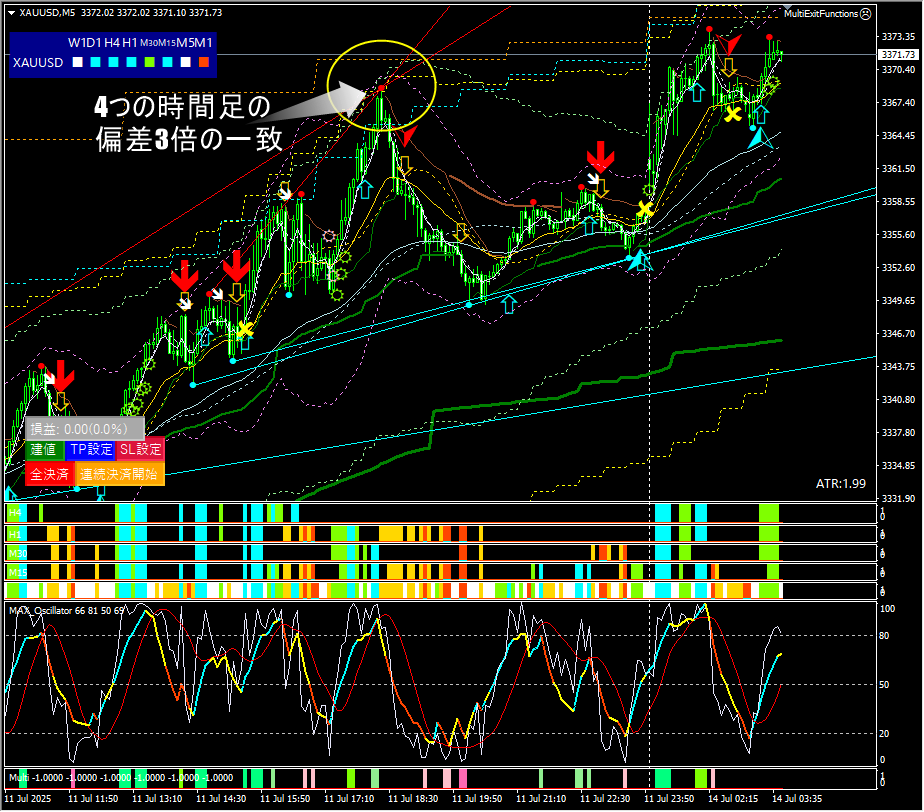
Task: Click the cyan H1 square for XAUUSD
Action: 131,62
